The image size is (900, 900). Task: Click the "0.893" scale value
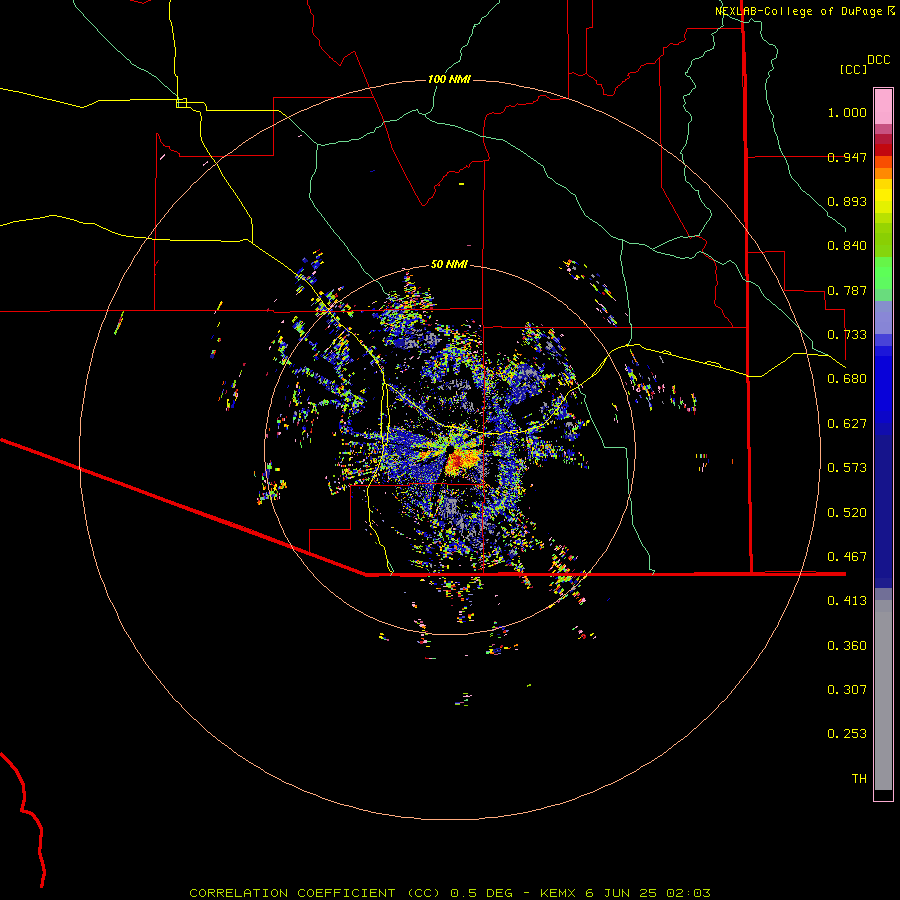point(847,201)
